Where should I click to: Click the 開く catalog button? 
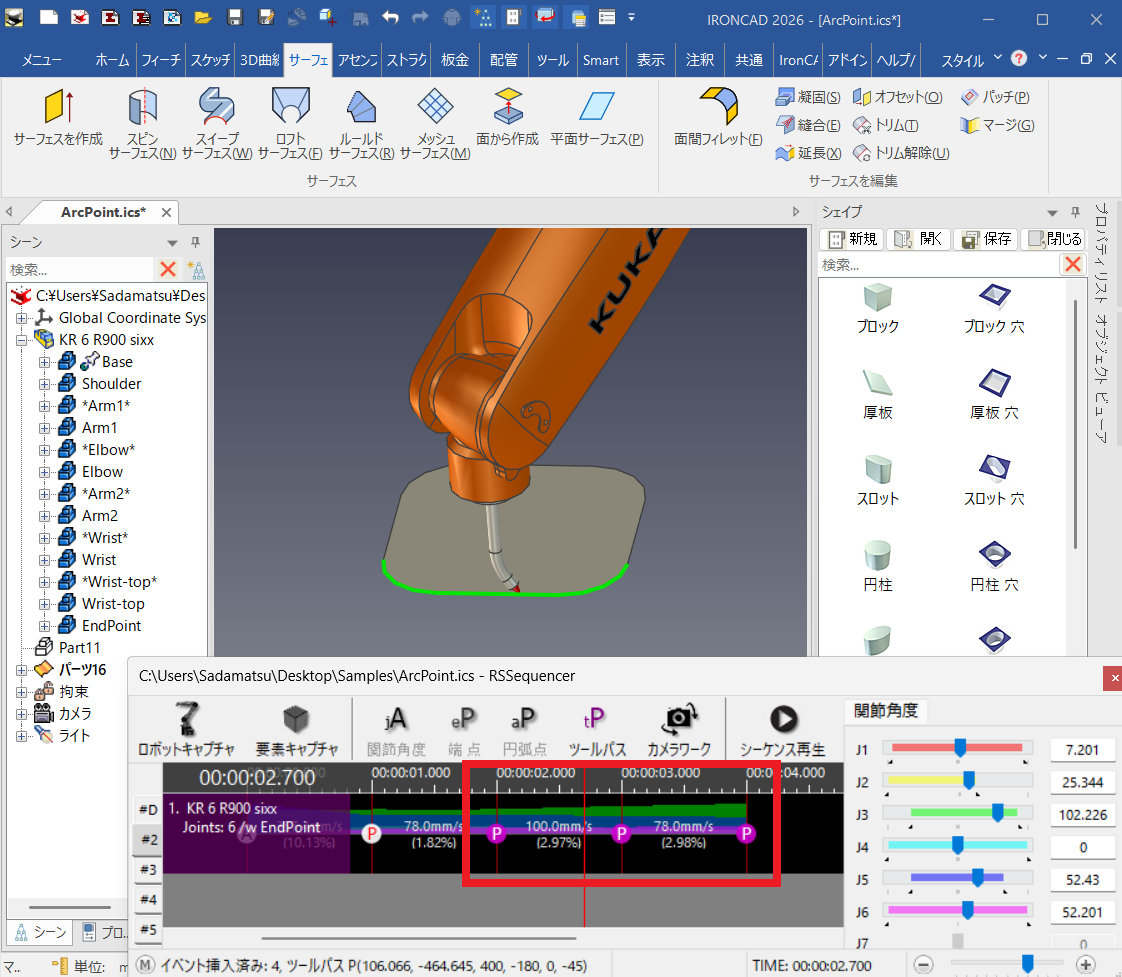(919, 239)
